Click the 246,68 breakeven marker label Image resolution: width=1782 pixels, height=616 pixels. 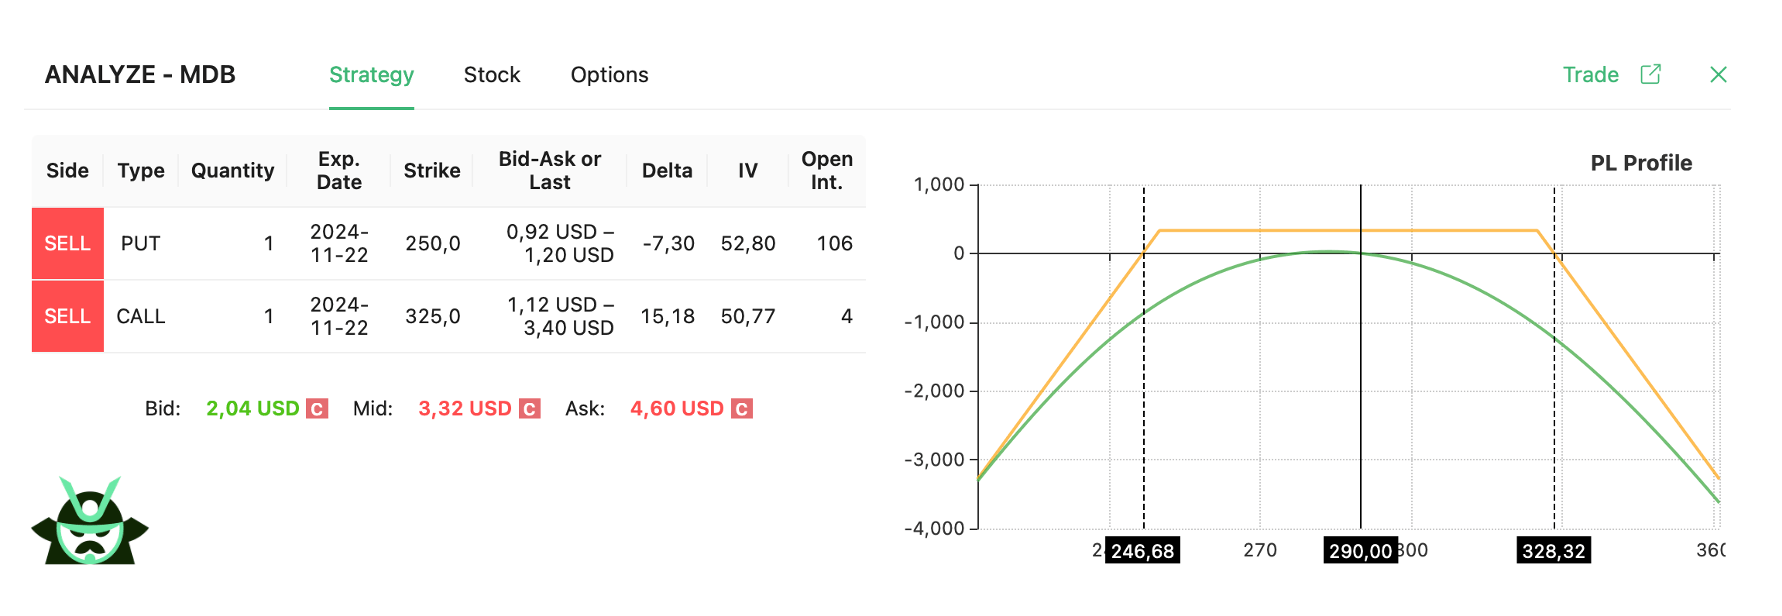pyautogui.click(x=1142, y=551)
